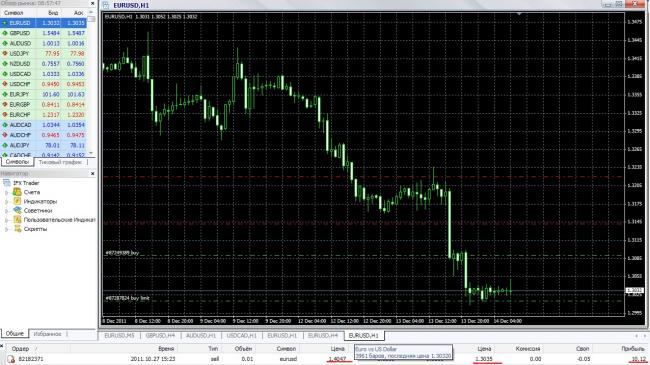Screen dimensions: 650x365
Task: Click the GBPUSD symbol arrow icon
Action: click(x=5, y=33)
